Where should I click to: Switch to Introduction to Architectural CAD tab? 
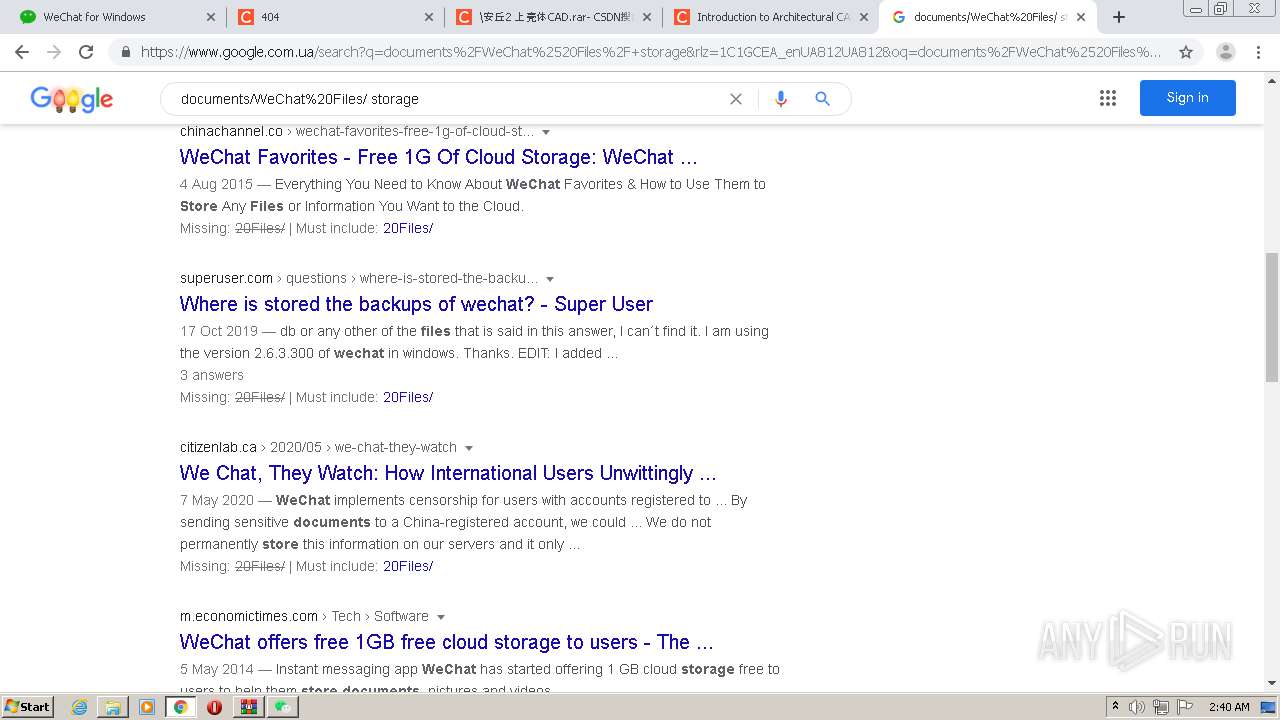tap(768, 17)
